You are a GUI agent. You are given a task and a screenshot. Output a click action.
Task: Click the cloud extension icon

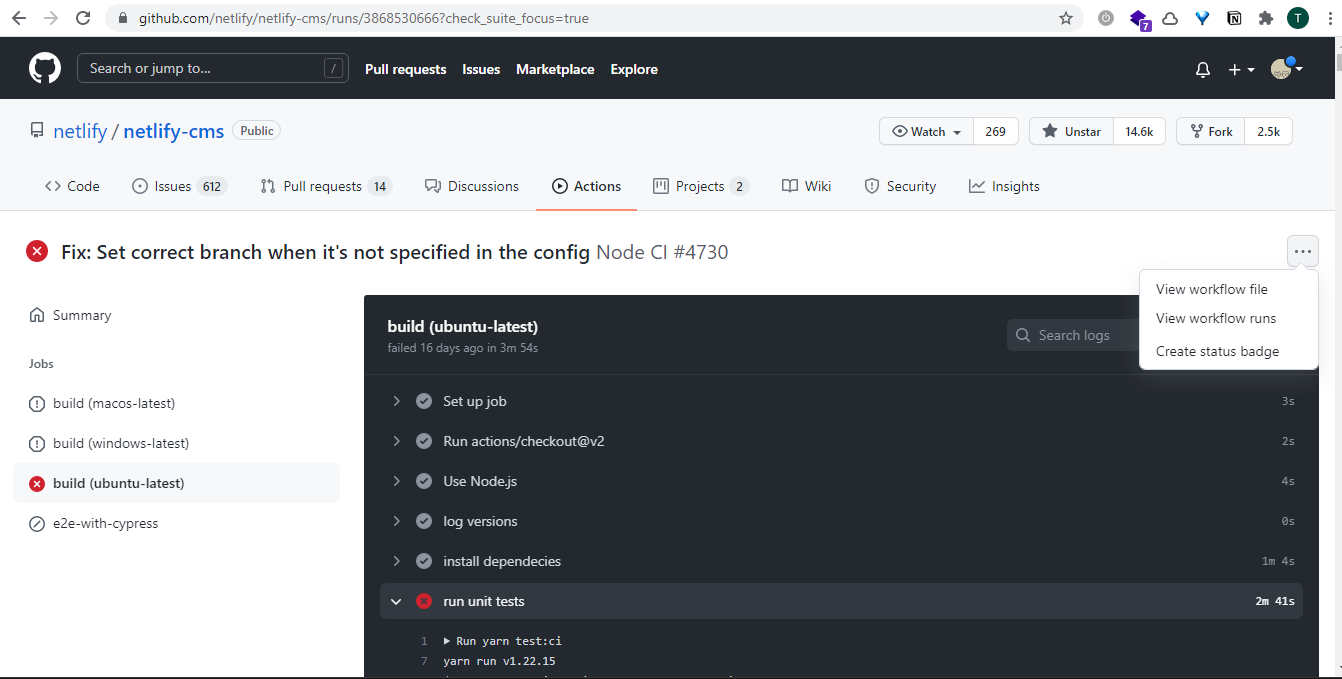pos(1170,18)
